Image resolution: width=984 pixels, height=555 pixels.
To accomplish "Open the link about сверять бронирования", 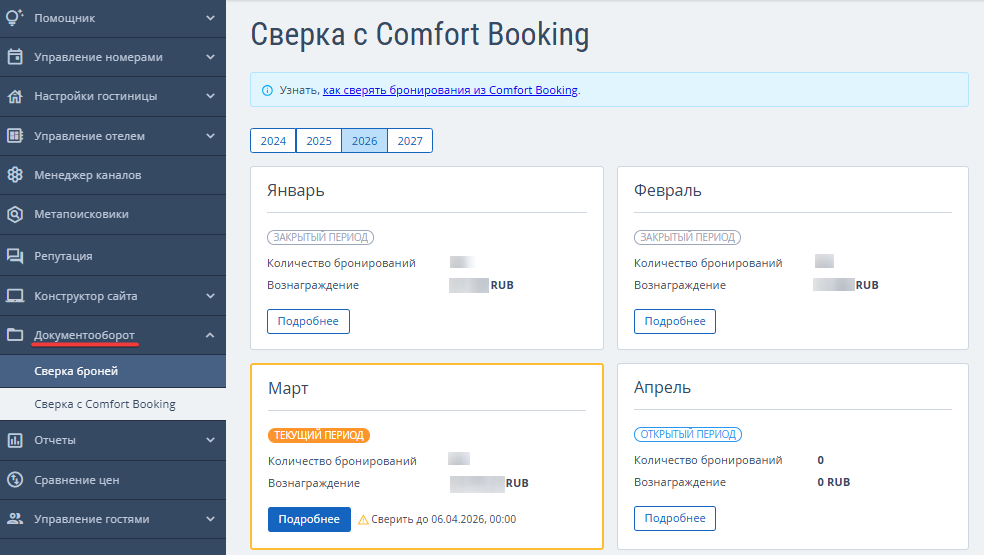I will tap(450, 90).
